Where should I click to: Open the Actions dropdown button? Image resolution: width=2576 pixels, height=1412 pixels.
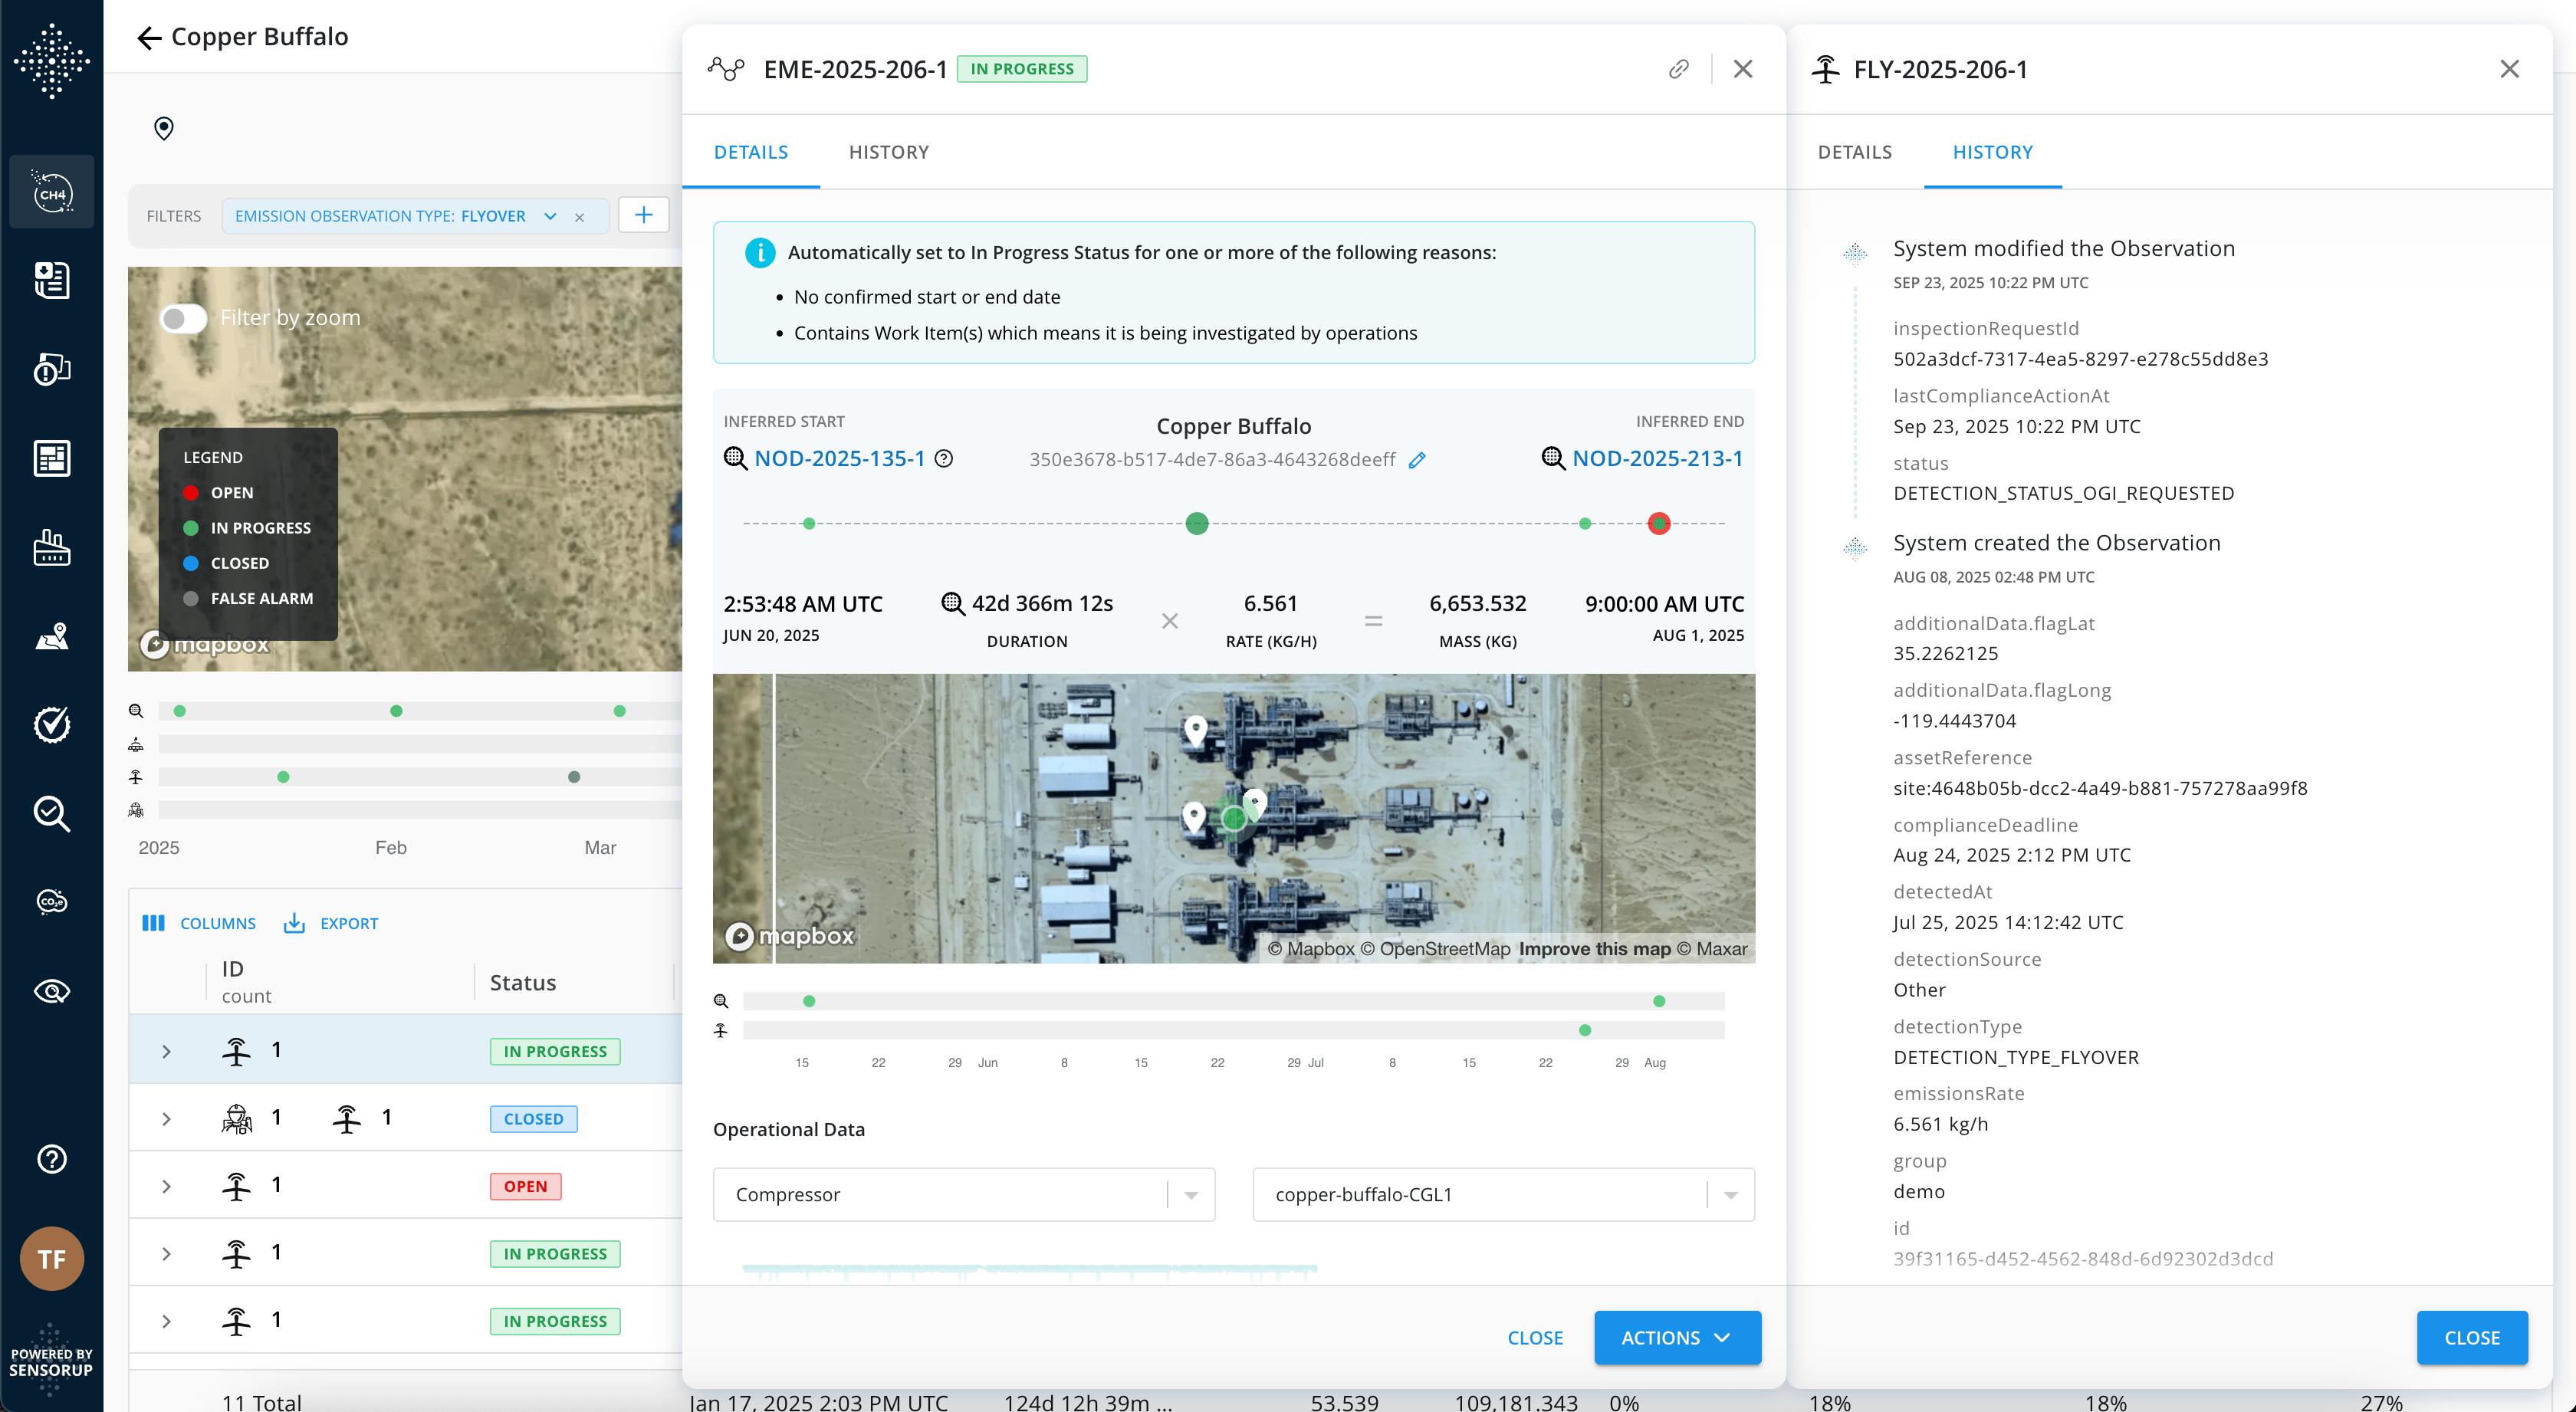coord(1677,1337)
